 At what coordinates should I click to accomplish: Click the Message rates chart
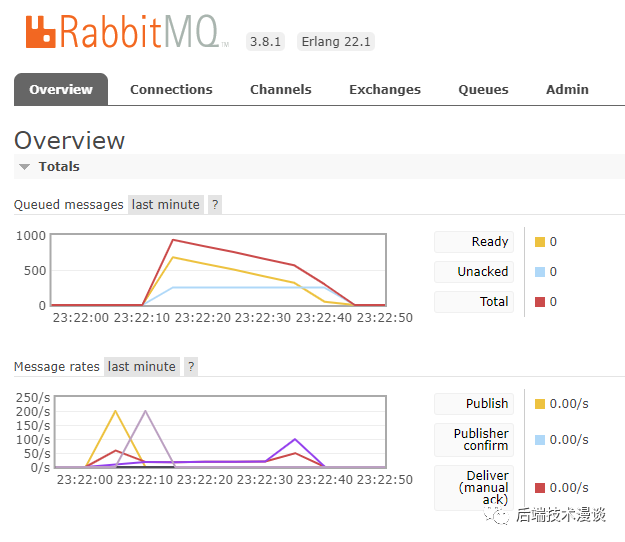(x=220, y=432)
